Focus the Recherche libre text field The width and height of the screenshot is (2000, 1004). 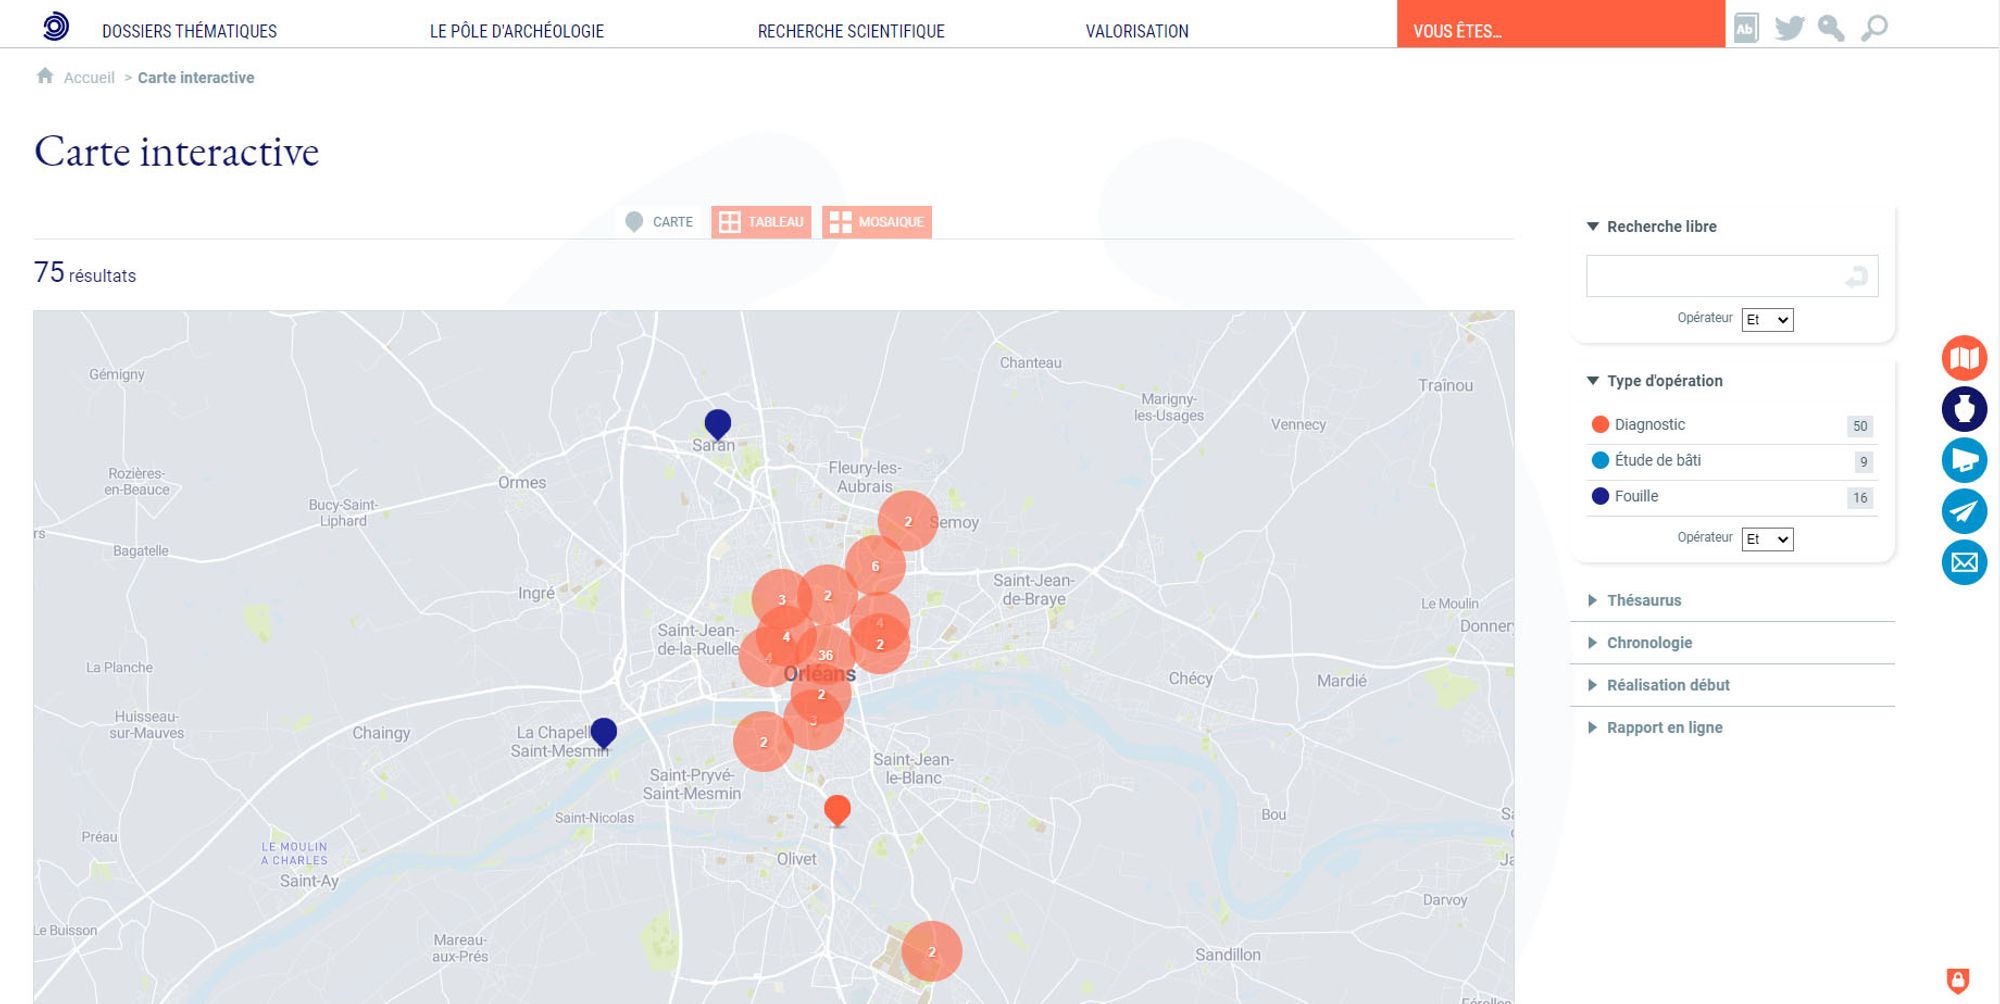[x=1732, y=276]
